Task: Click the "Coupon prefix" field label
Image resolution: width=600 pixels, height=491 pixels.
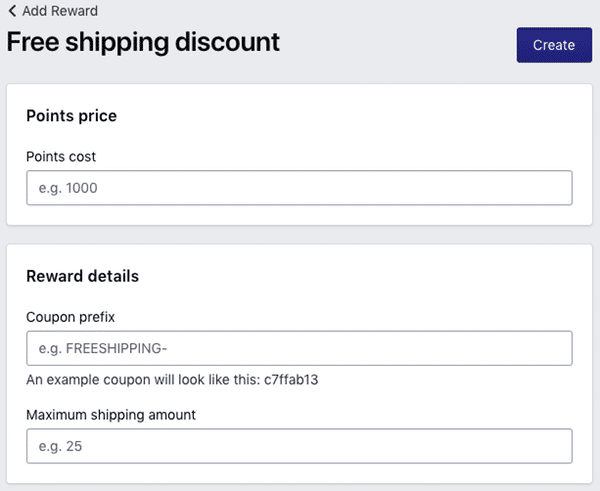Action: [71, 316]
